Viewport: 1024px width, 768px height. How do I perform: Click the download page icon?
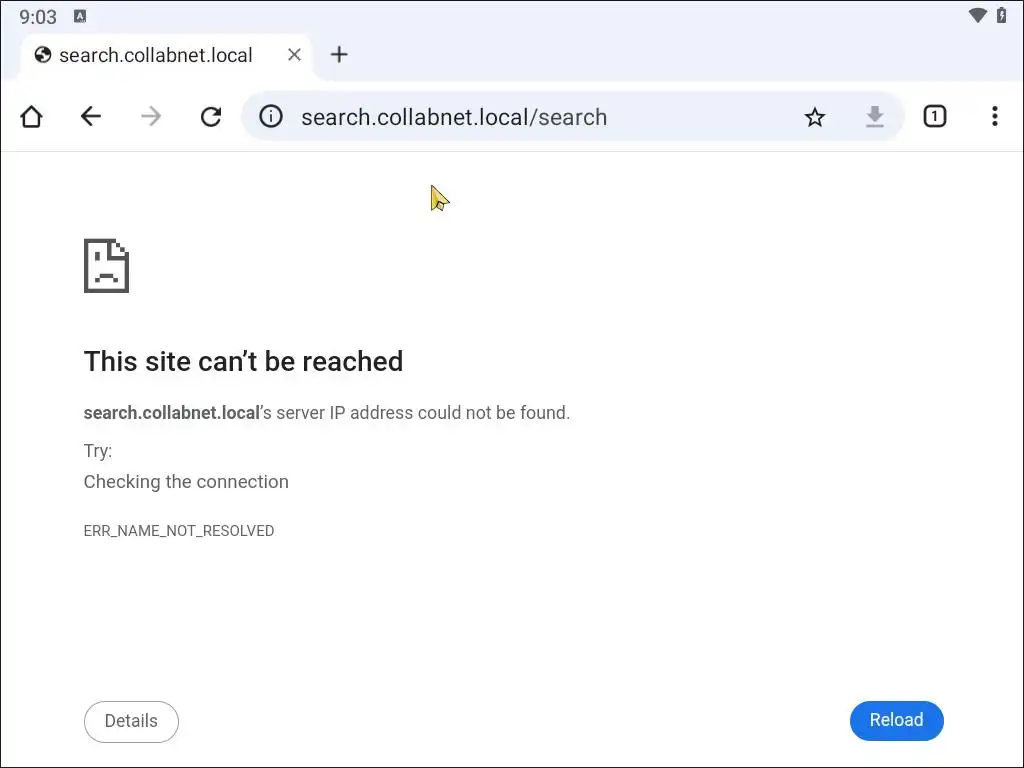coord(875,117)
